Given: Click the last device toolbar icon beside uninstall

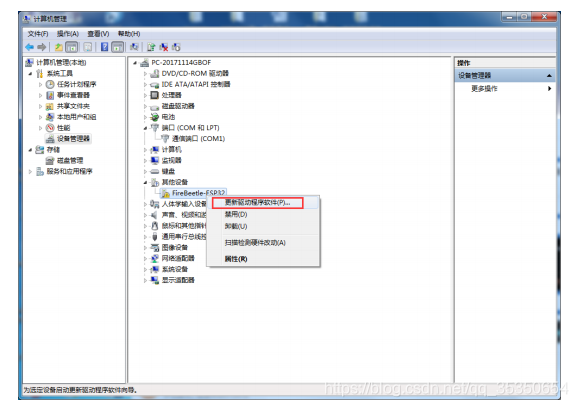Looking at the screenshot, I should tap(176, 47).
